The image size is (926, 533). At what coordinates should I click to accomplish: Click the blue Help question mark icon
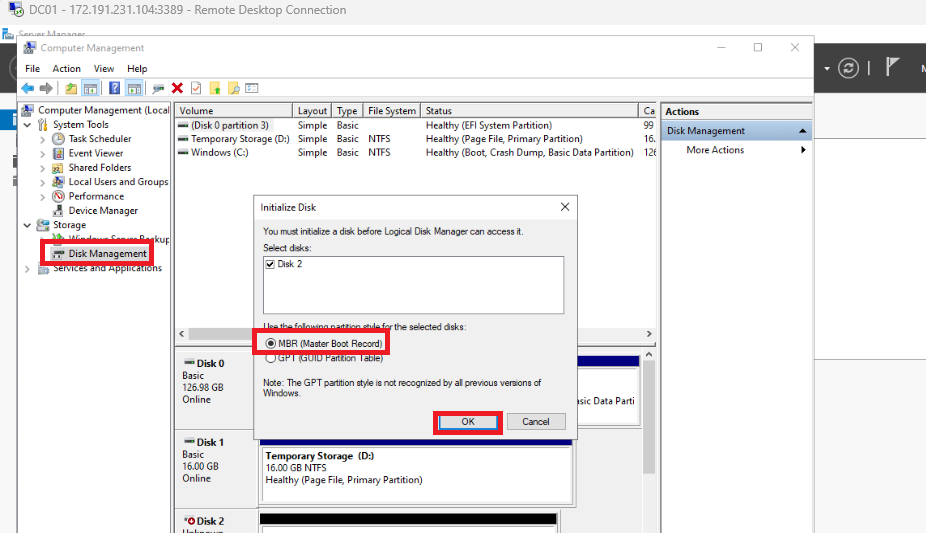tap(115, 89)
